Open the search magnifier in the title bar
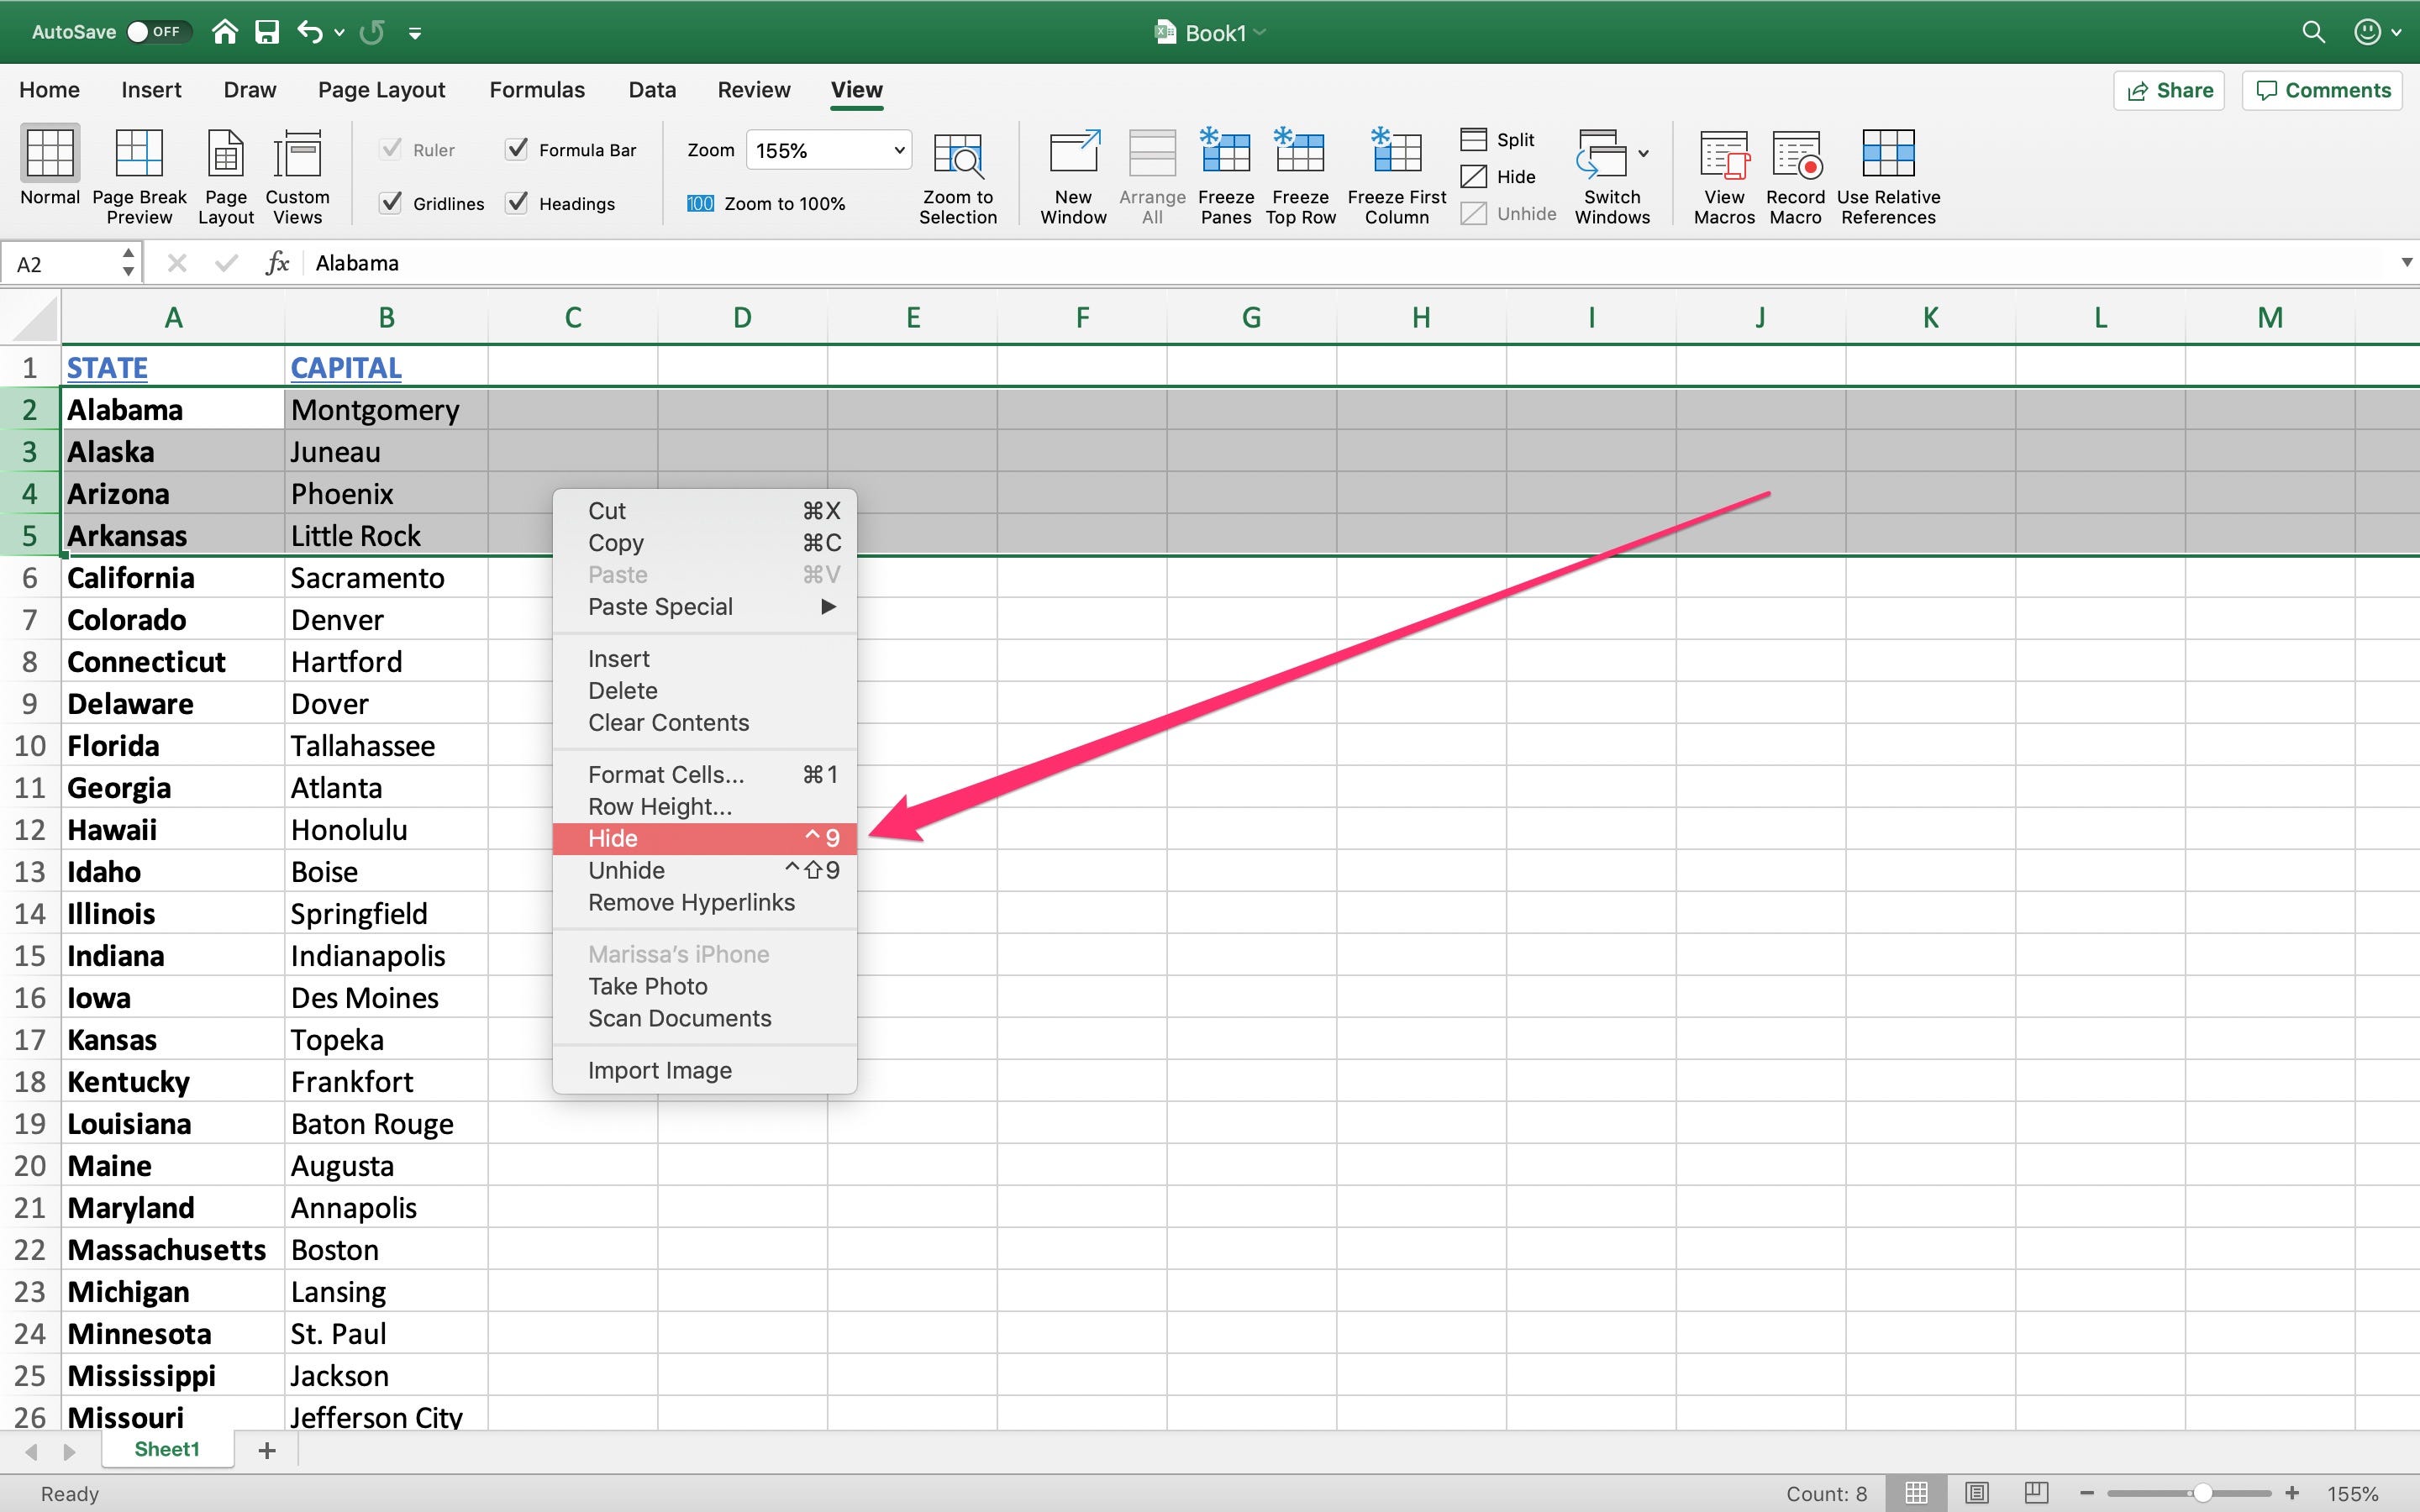The width and height of the screenshot is (2420, 1512). [2313, 32]
